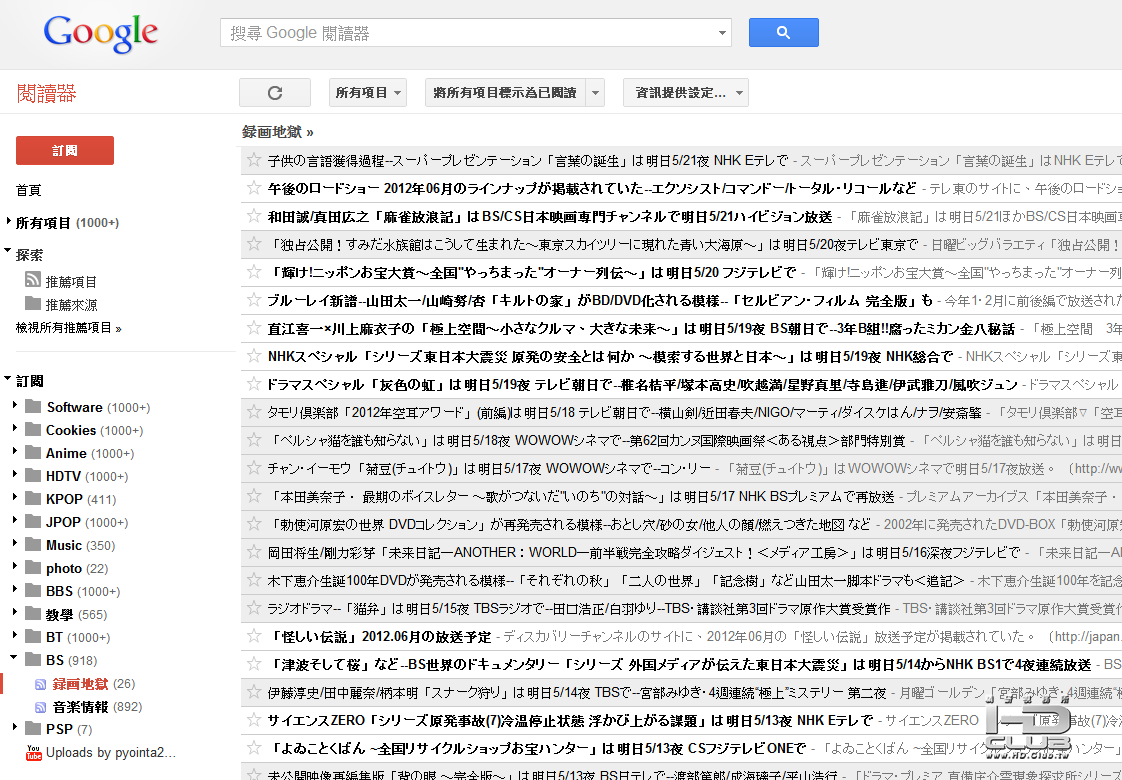Open the search box dropdown arrow
1122x780 pixels.
(x=722, y=33)
